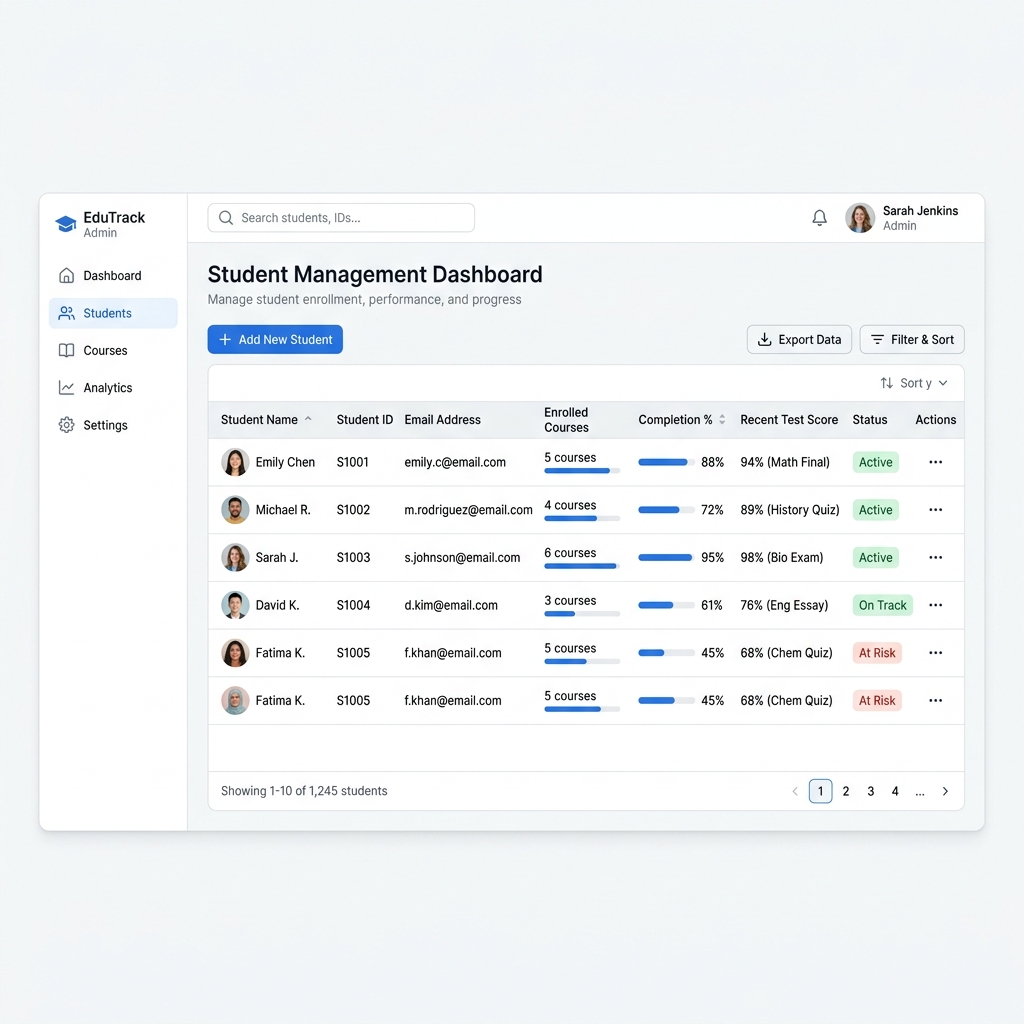Image resolution: width=1024 pixels, height=1024 pixels.
Task: Open the Analytics section
Action: pyautogui.click(x=112, y=388)
